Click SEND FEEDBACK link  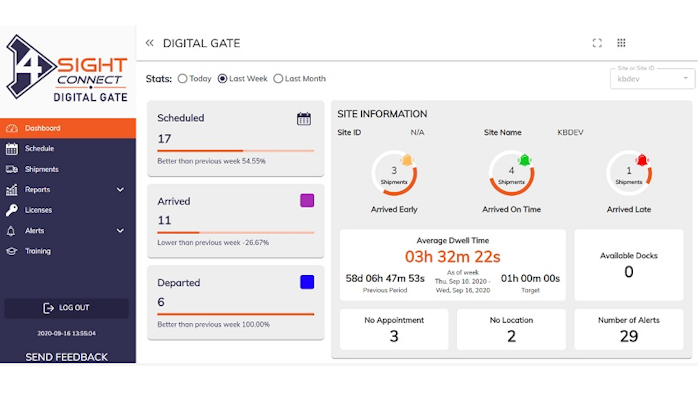pyautogui.click(x=67, y=357)
